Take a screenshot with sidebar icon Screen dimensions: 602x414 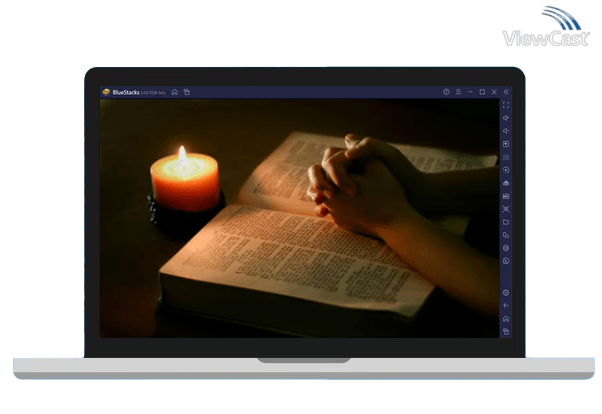coord(506,209)
